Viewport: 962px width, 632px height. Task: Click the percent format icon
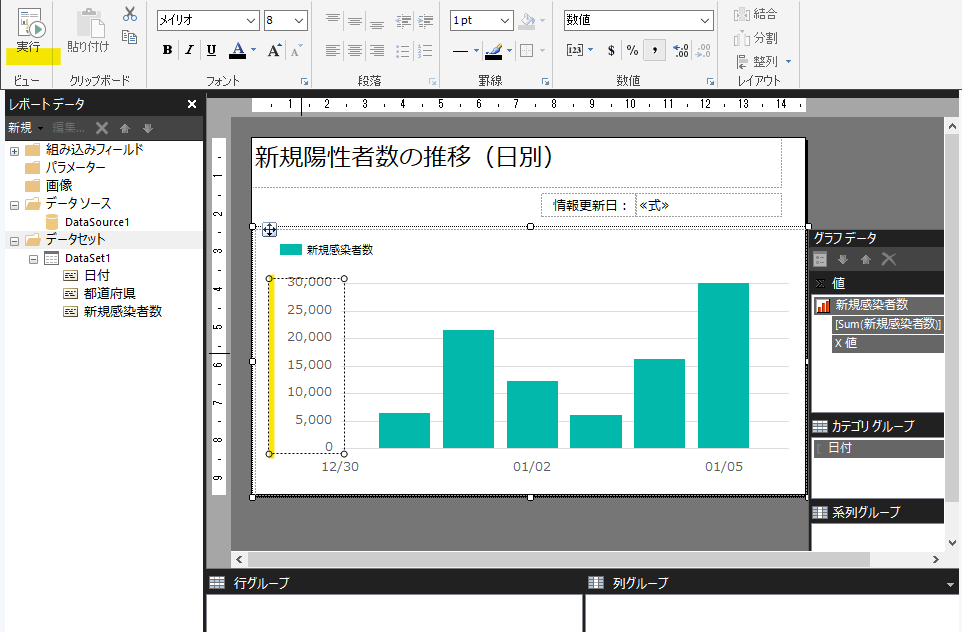[x=632, y=50]
